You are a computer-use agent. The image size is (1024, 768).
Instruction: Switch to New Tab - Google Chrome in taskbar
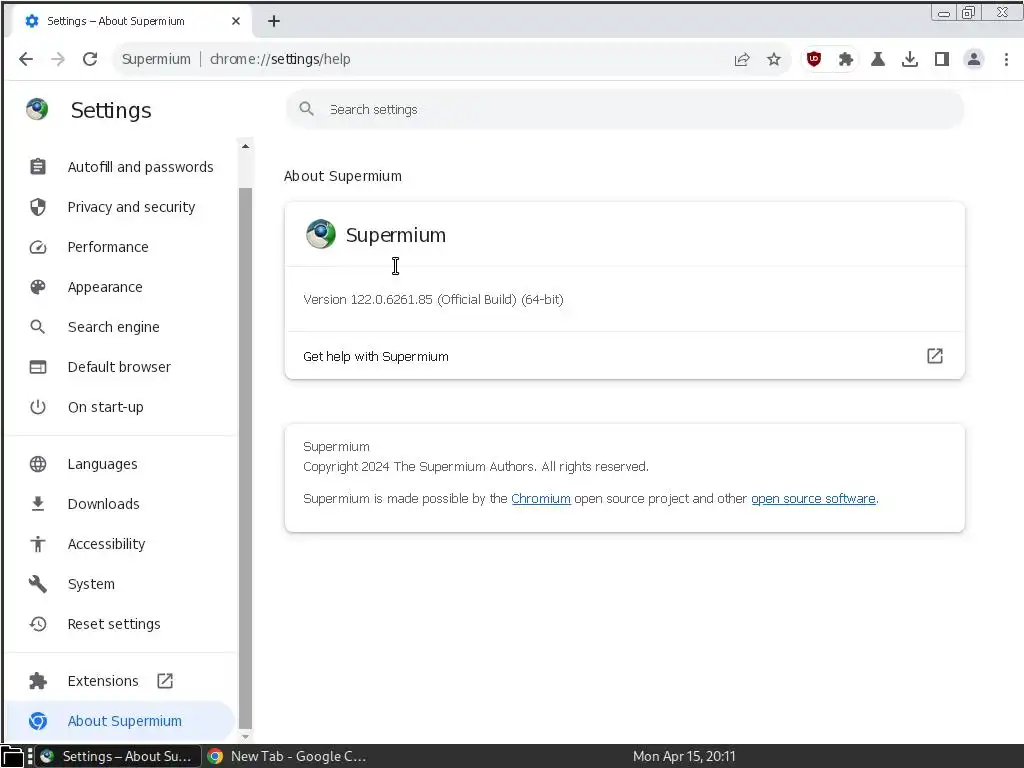pyautogui.click(x=288, y=756)
